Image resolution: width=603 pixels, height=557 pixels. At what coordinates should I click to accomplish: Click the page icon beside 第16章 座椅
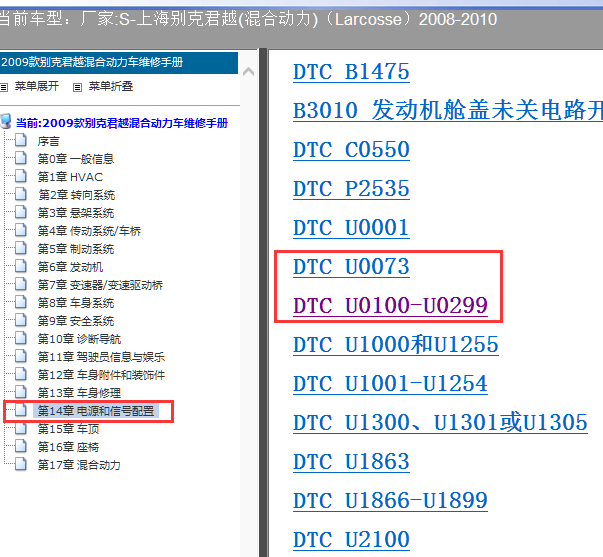[20, 446]
